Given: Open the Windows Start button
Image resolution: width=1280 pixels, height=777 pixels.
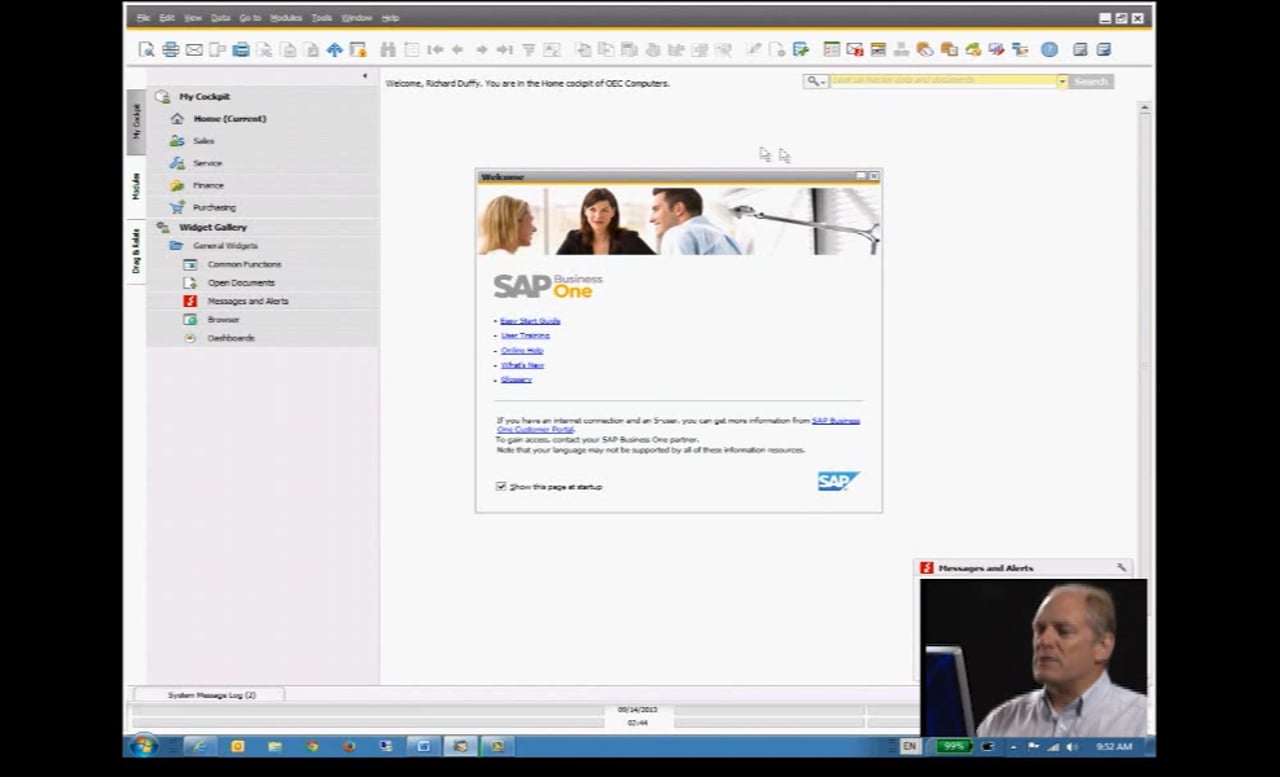Looking at the screenshot, I should click(x=142, y=746).
